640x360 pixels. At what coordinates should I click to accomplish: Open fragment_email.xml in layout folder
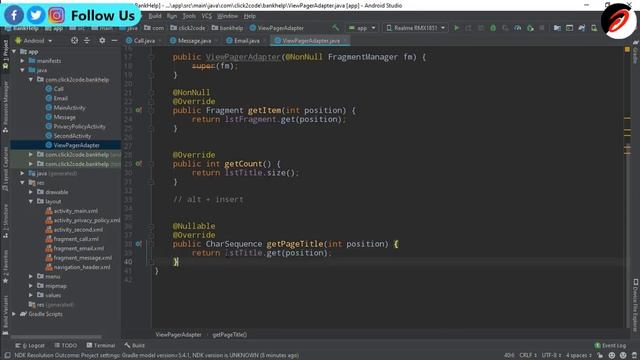(79, 249)
